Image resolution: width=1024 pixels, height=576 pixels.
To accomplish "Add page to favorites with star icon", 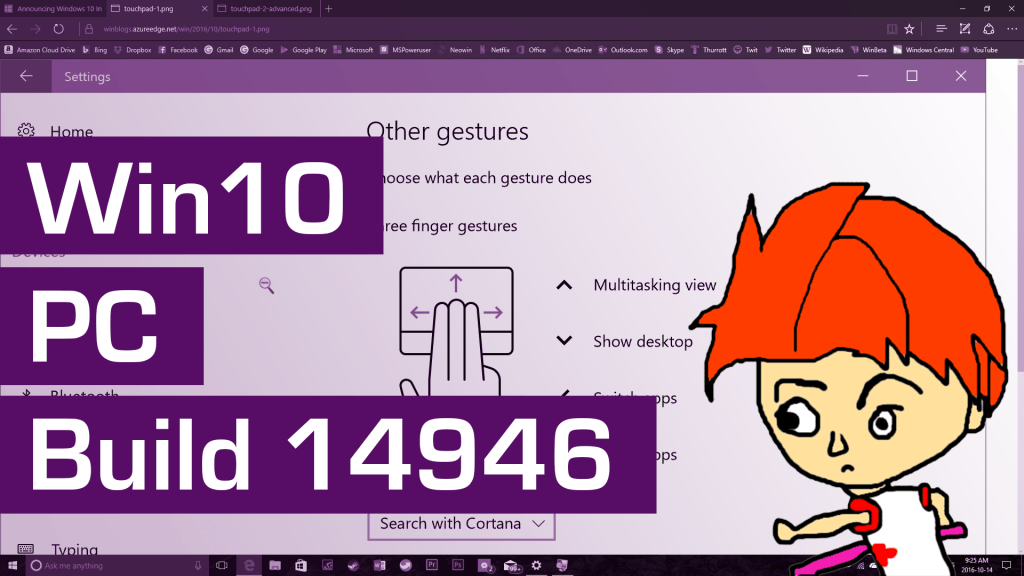I will point(909,29).
